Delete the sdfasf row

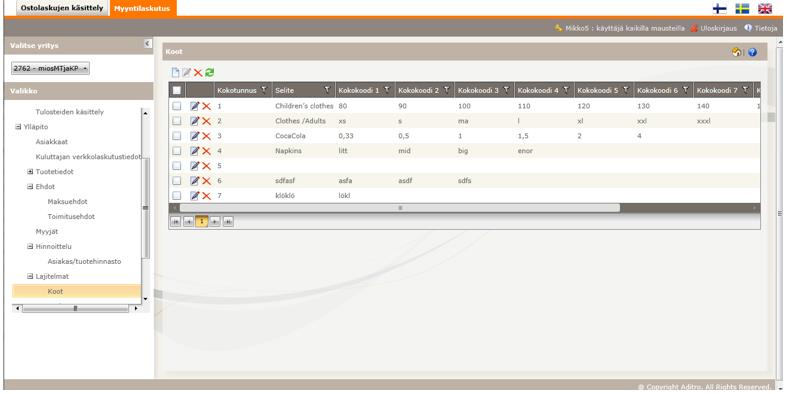[206, 180]
